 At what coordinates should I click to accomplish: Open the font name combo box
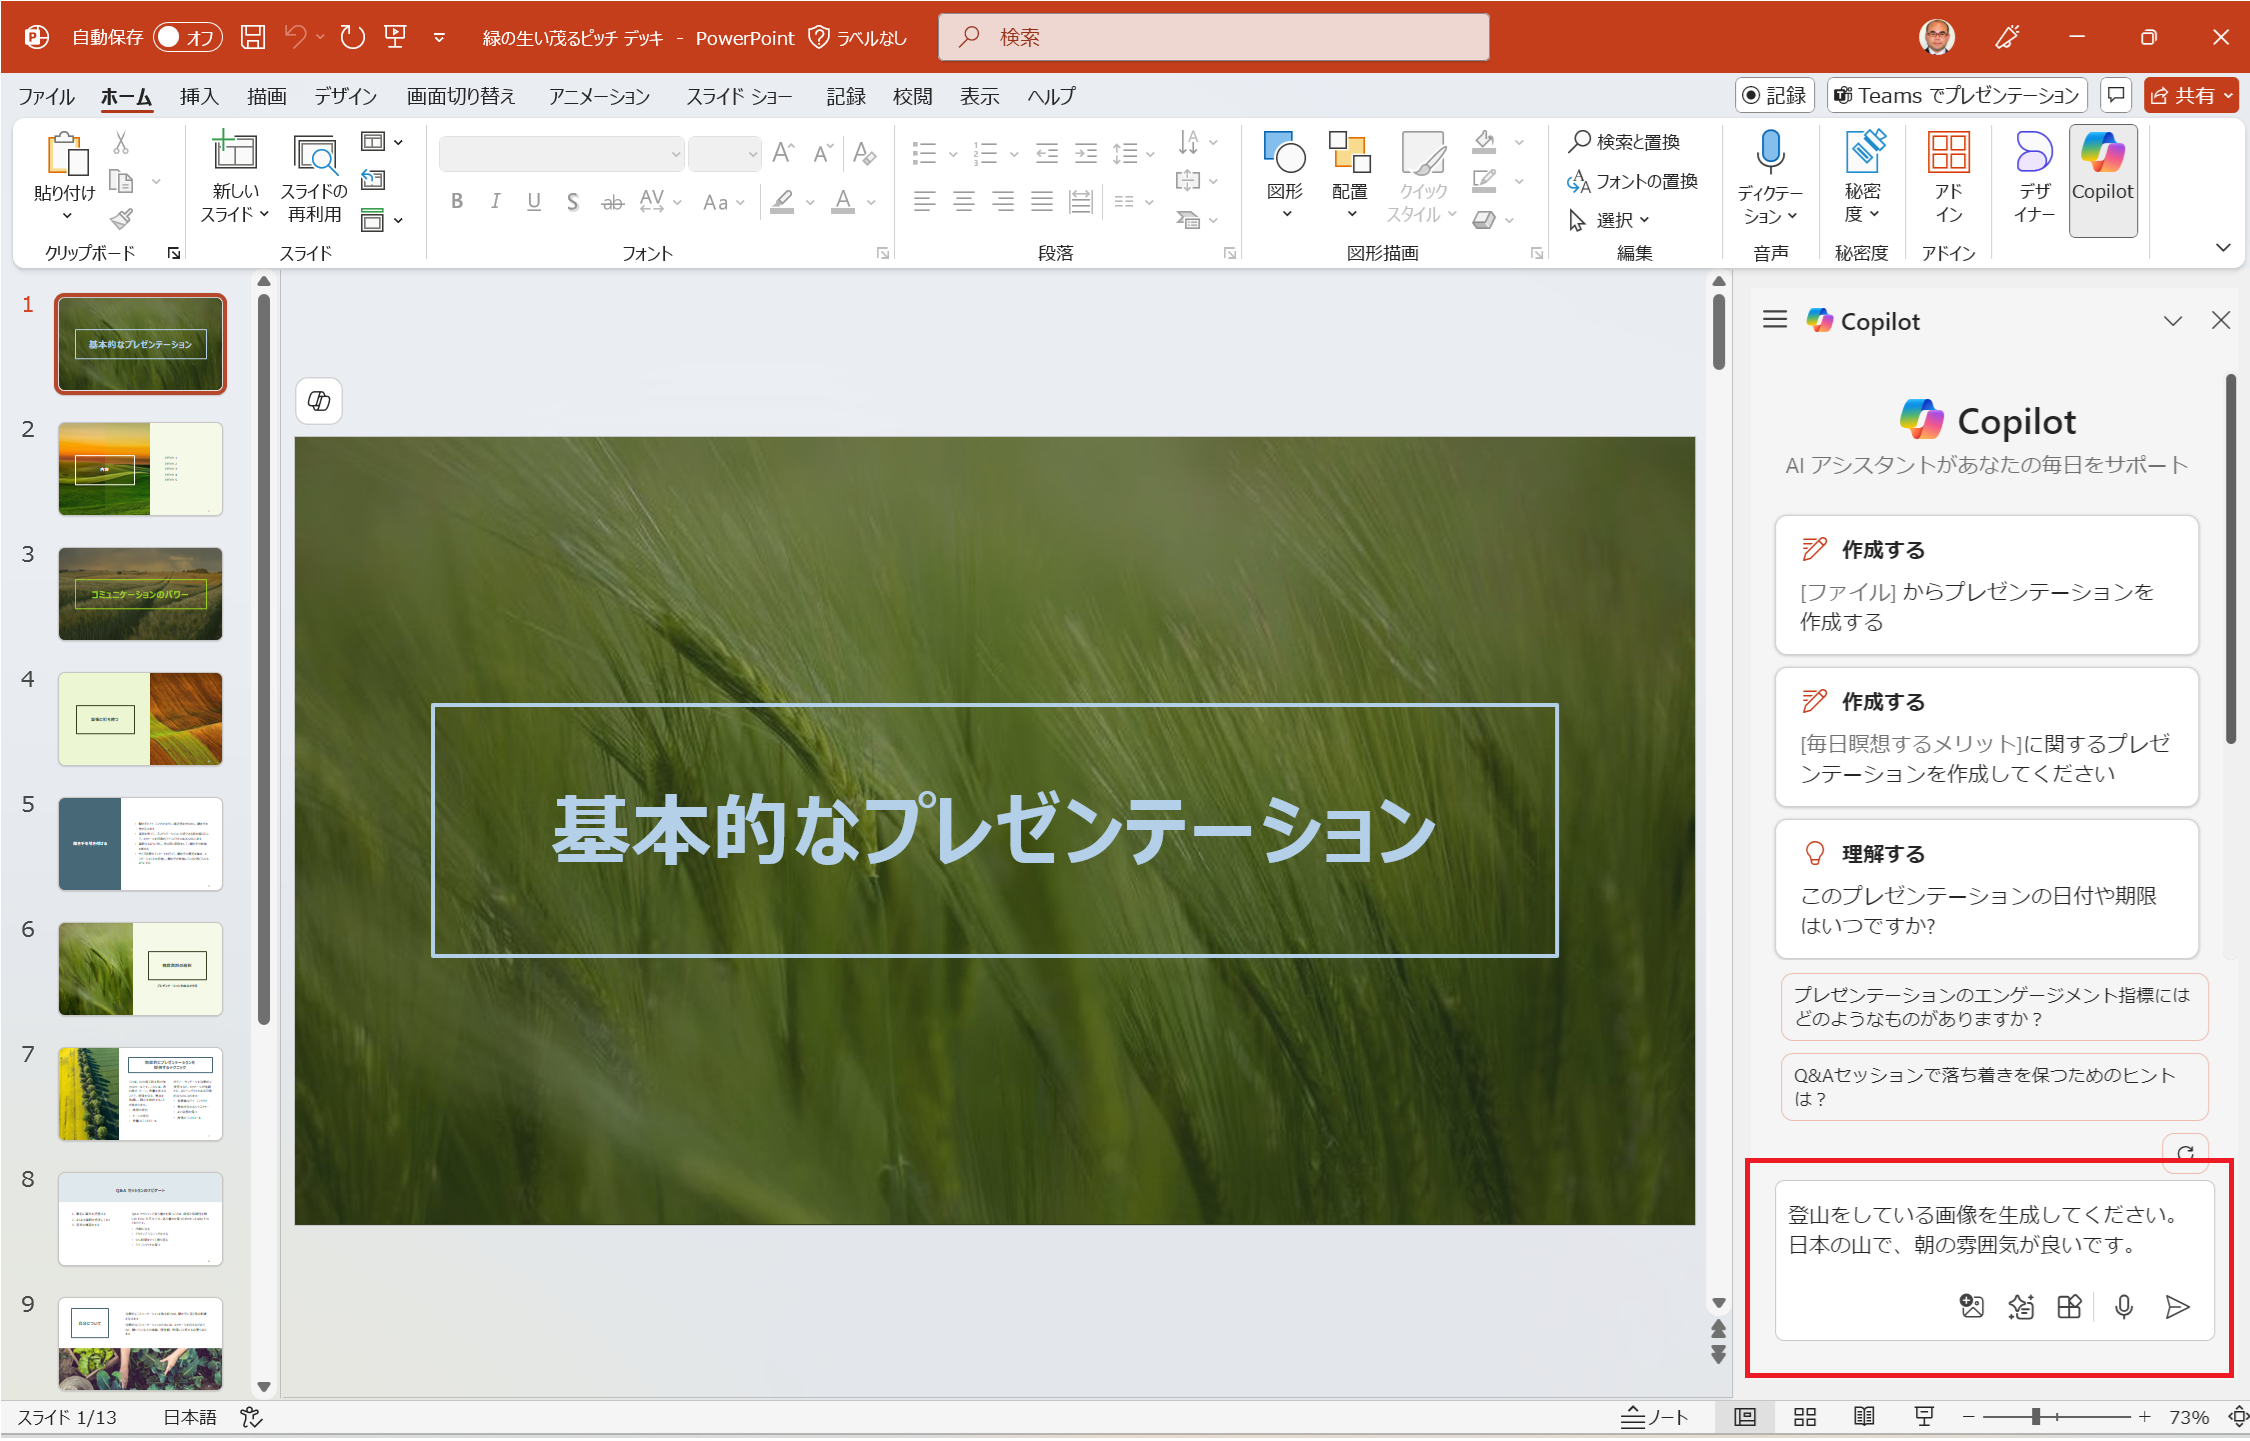[x=561, y=153]
